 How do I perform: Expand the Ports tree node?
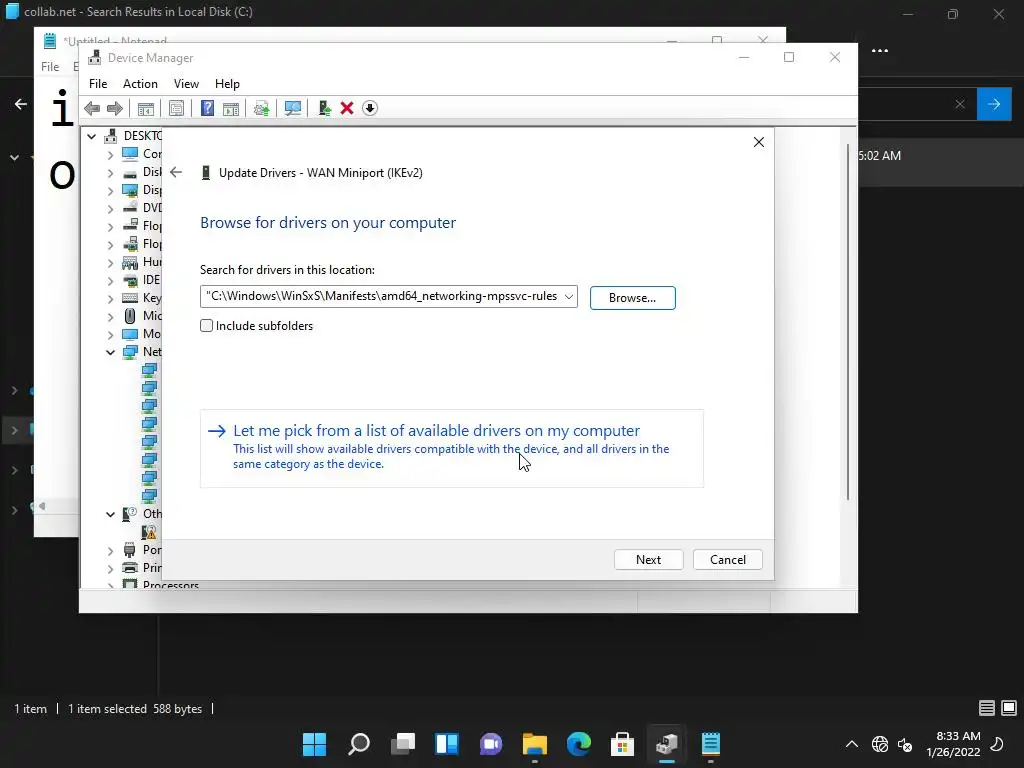click(110, 551)
